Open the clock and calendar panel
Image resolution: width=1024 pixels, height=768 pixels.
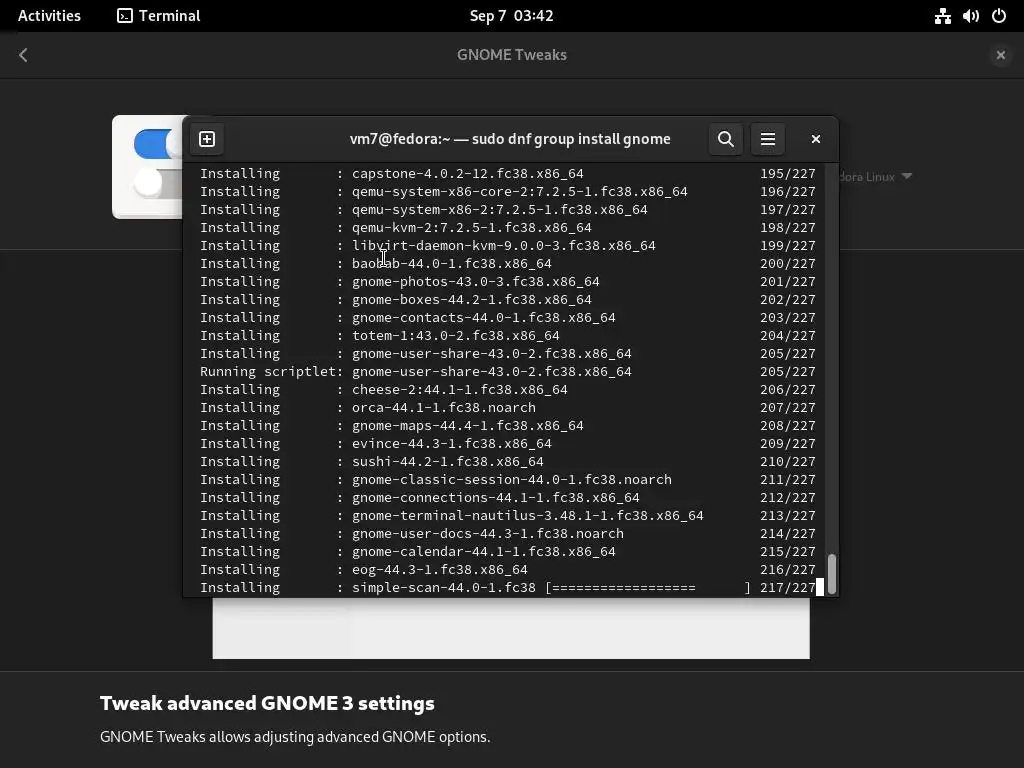(511, 16)
